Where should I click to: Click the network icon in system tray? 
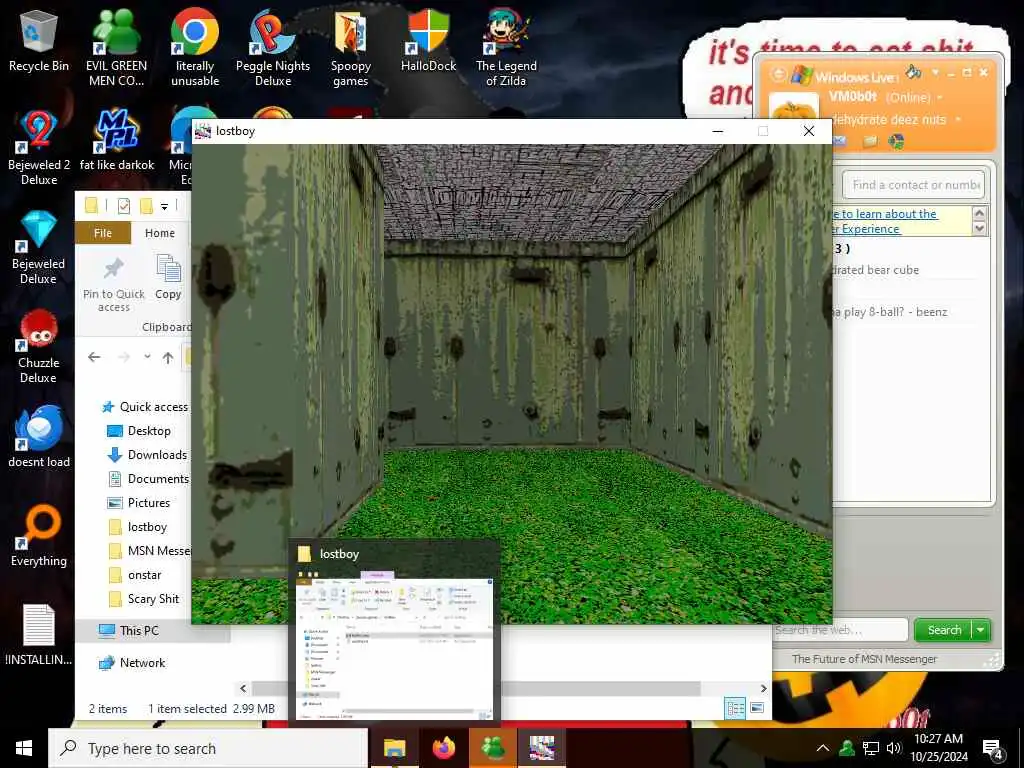[871, 748]
